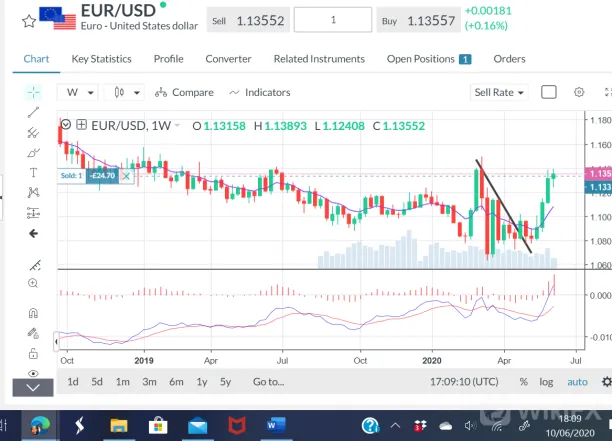
Task: Switch to the Profile tab
Action: point(169,59)
